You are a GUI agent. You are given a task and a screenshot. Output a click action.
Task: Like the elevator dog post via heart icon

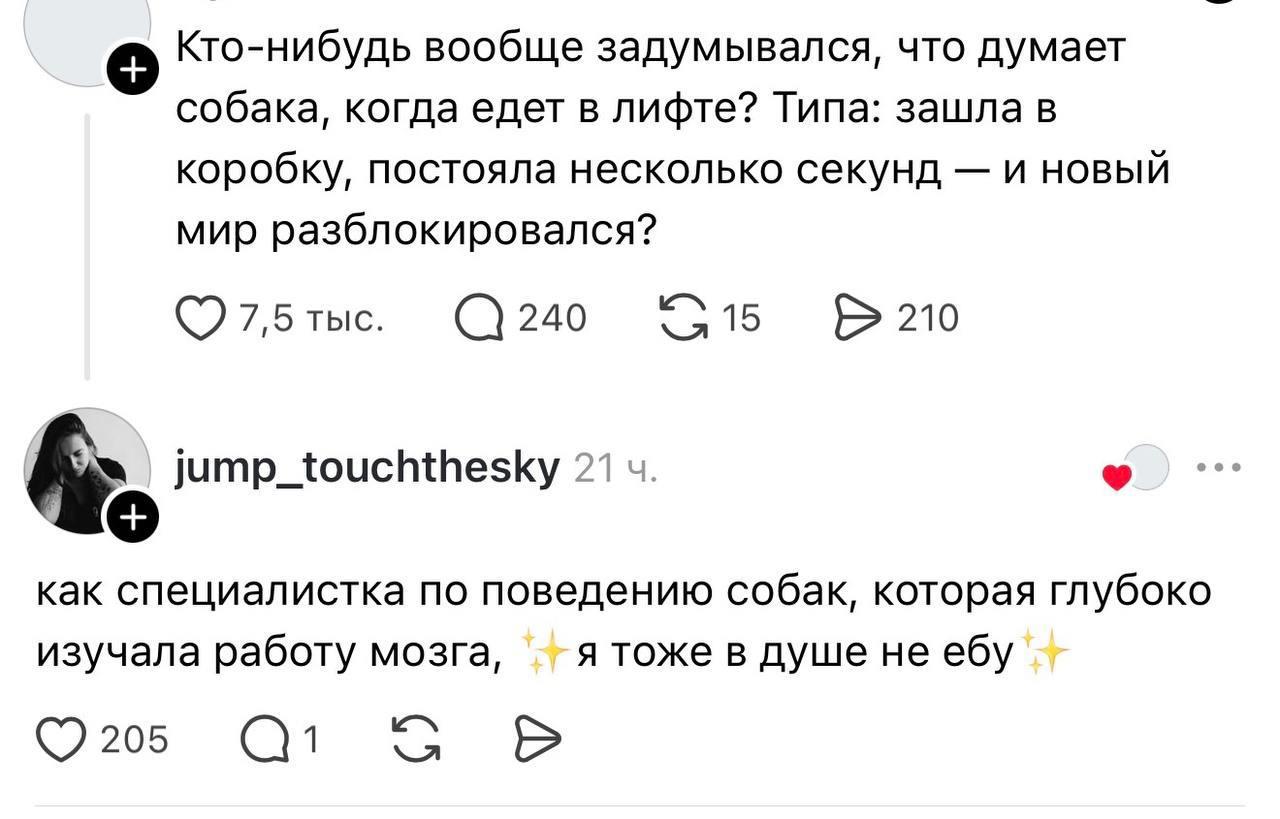(x=200, y=318)
